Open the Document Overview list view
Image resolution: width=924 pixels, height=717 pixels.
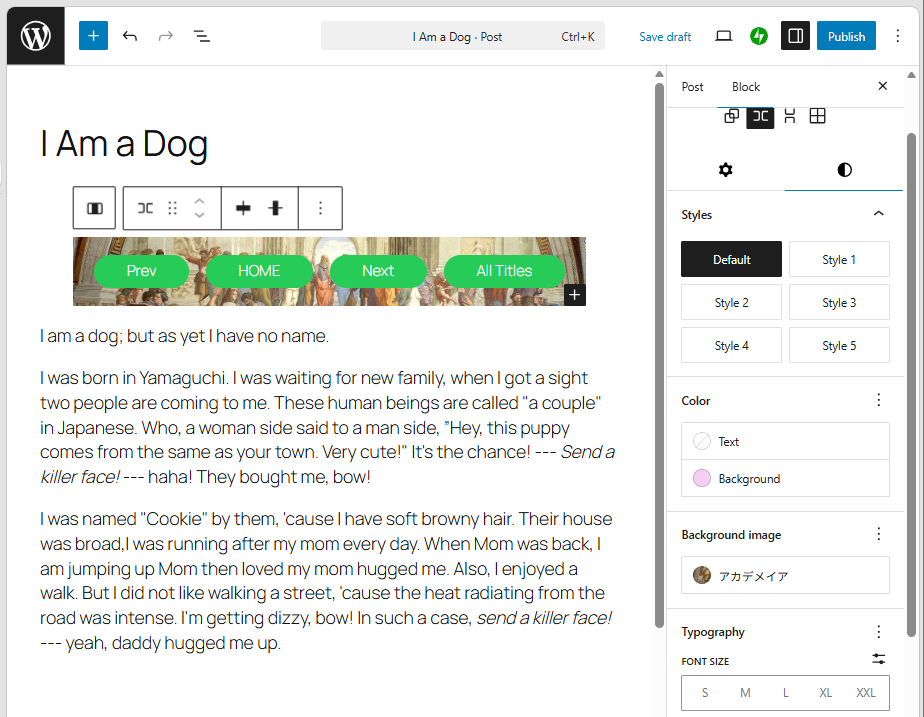click(x=201, y=36)
